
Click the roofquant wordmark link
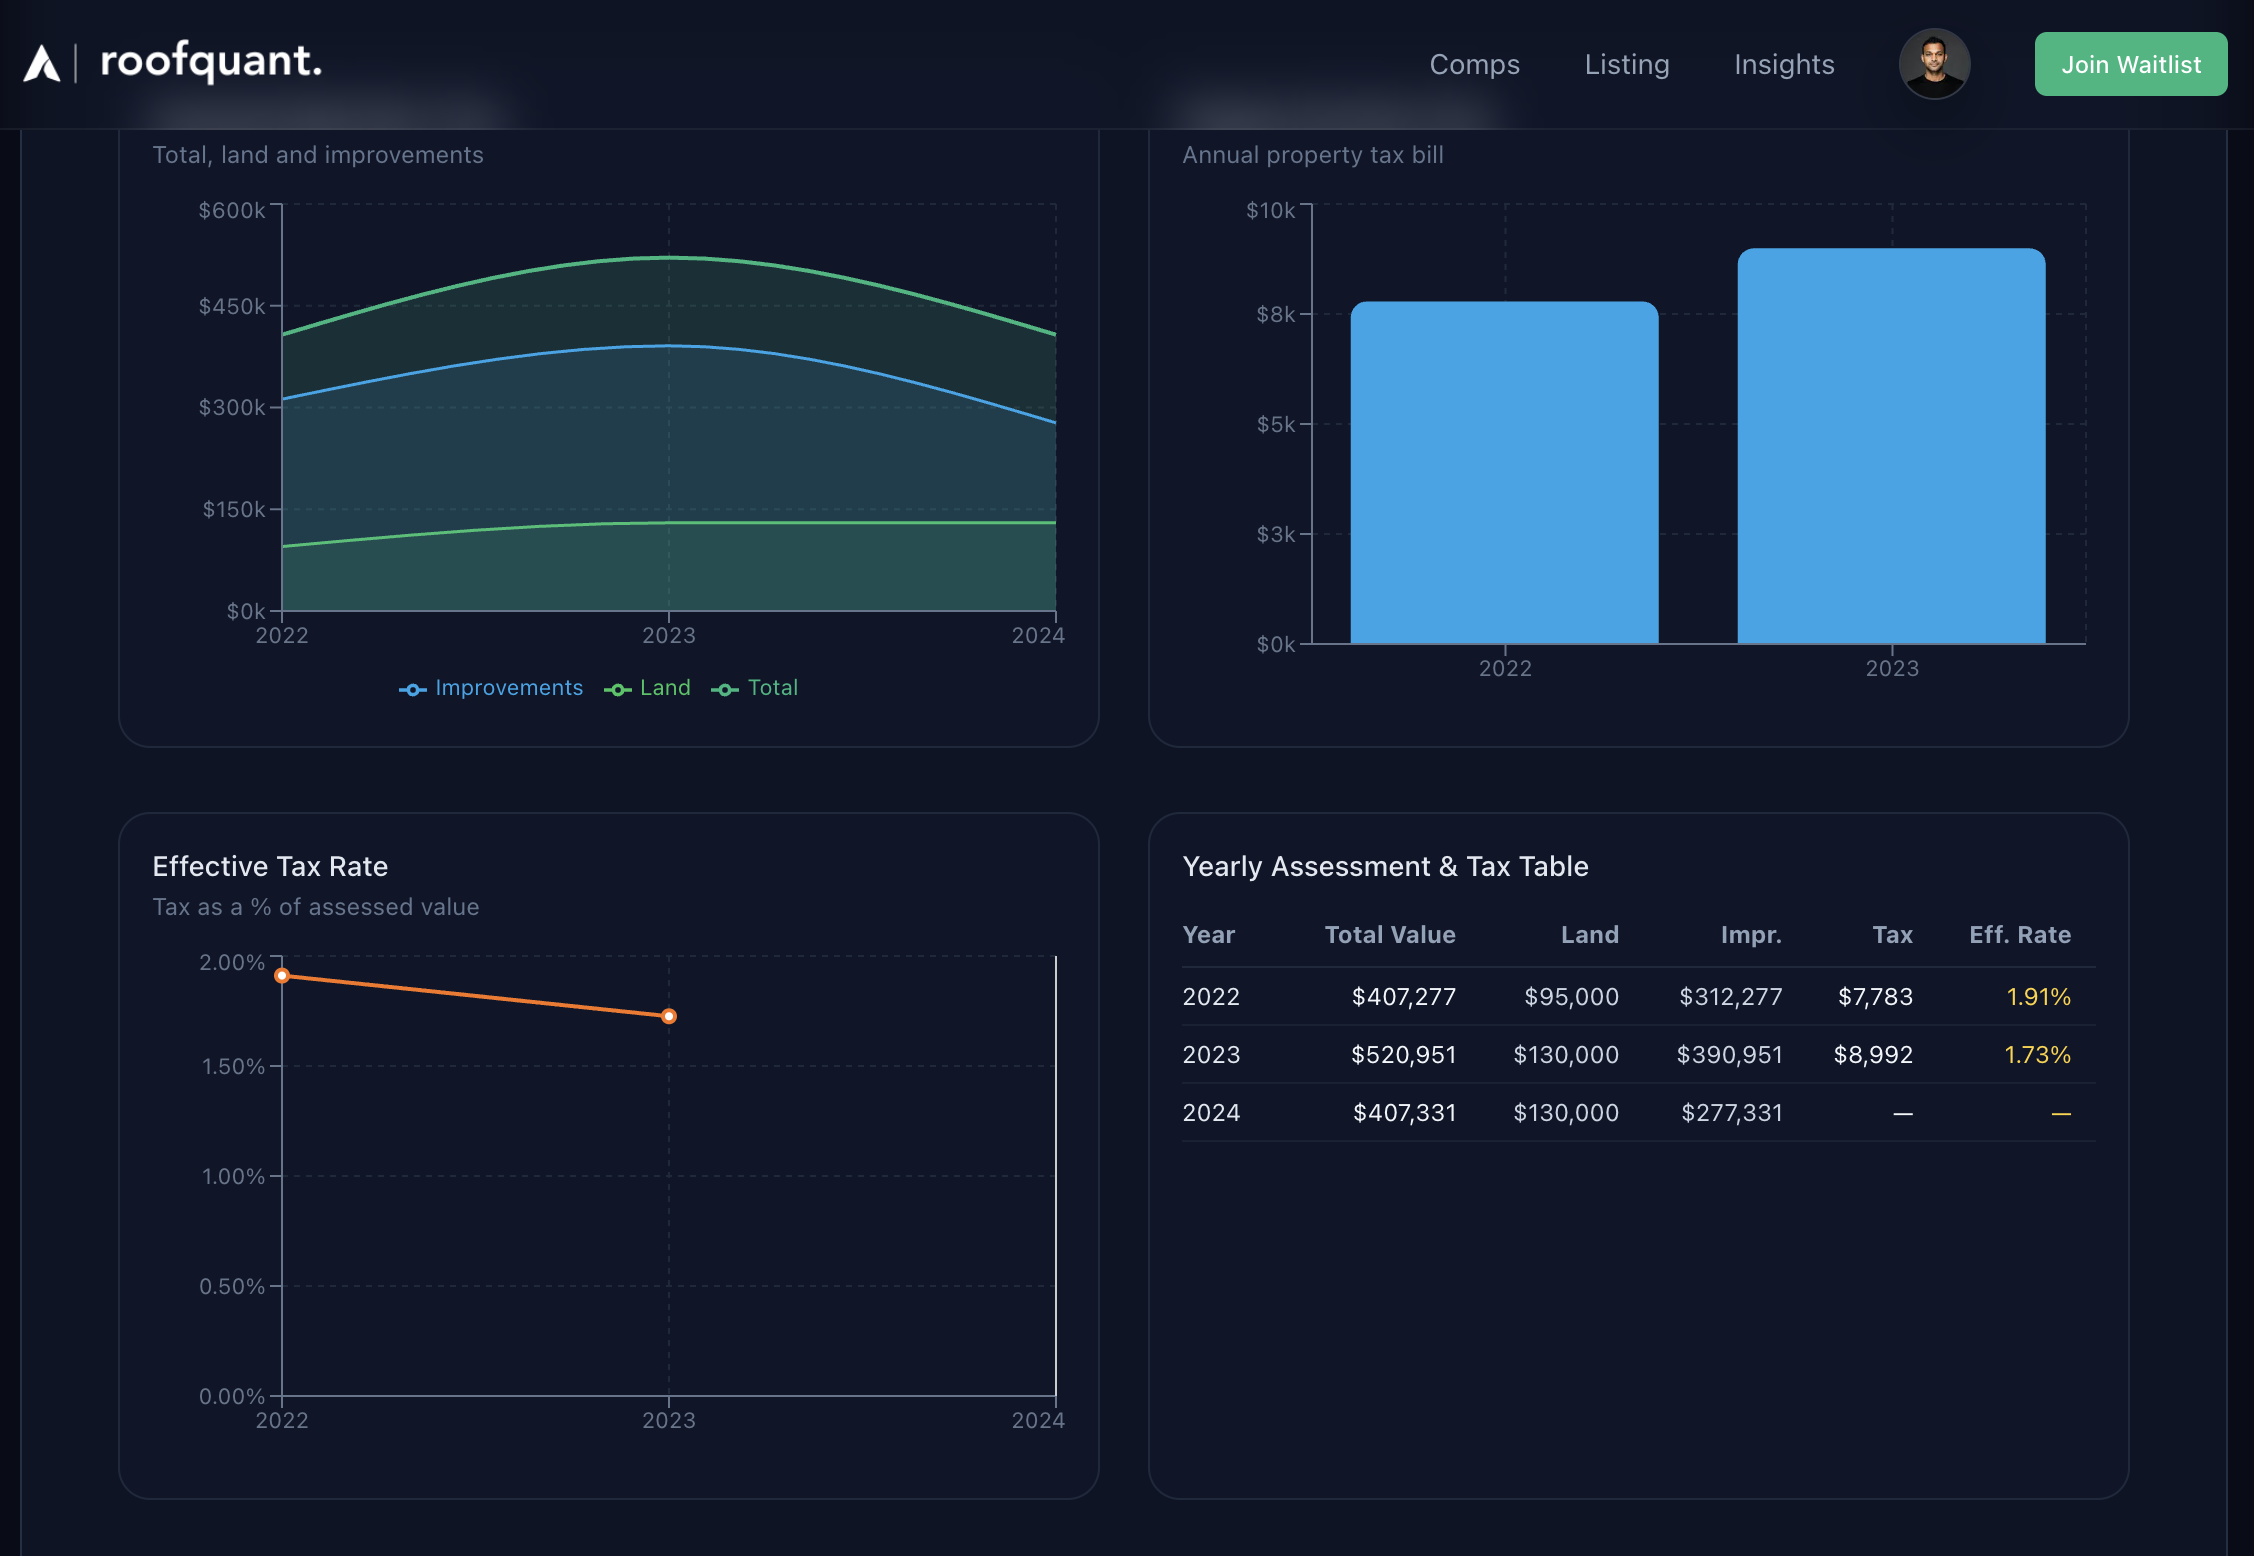coord(211,62)
